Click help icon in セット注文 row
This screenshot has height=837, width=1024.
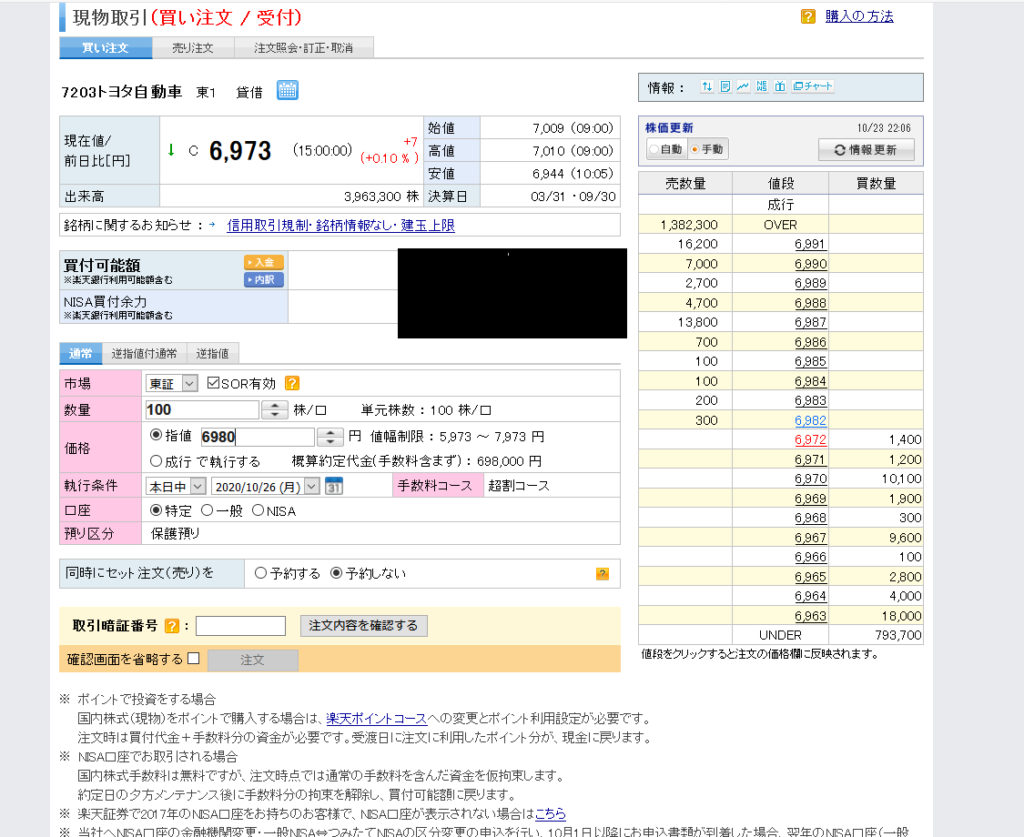(602, 574)
